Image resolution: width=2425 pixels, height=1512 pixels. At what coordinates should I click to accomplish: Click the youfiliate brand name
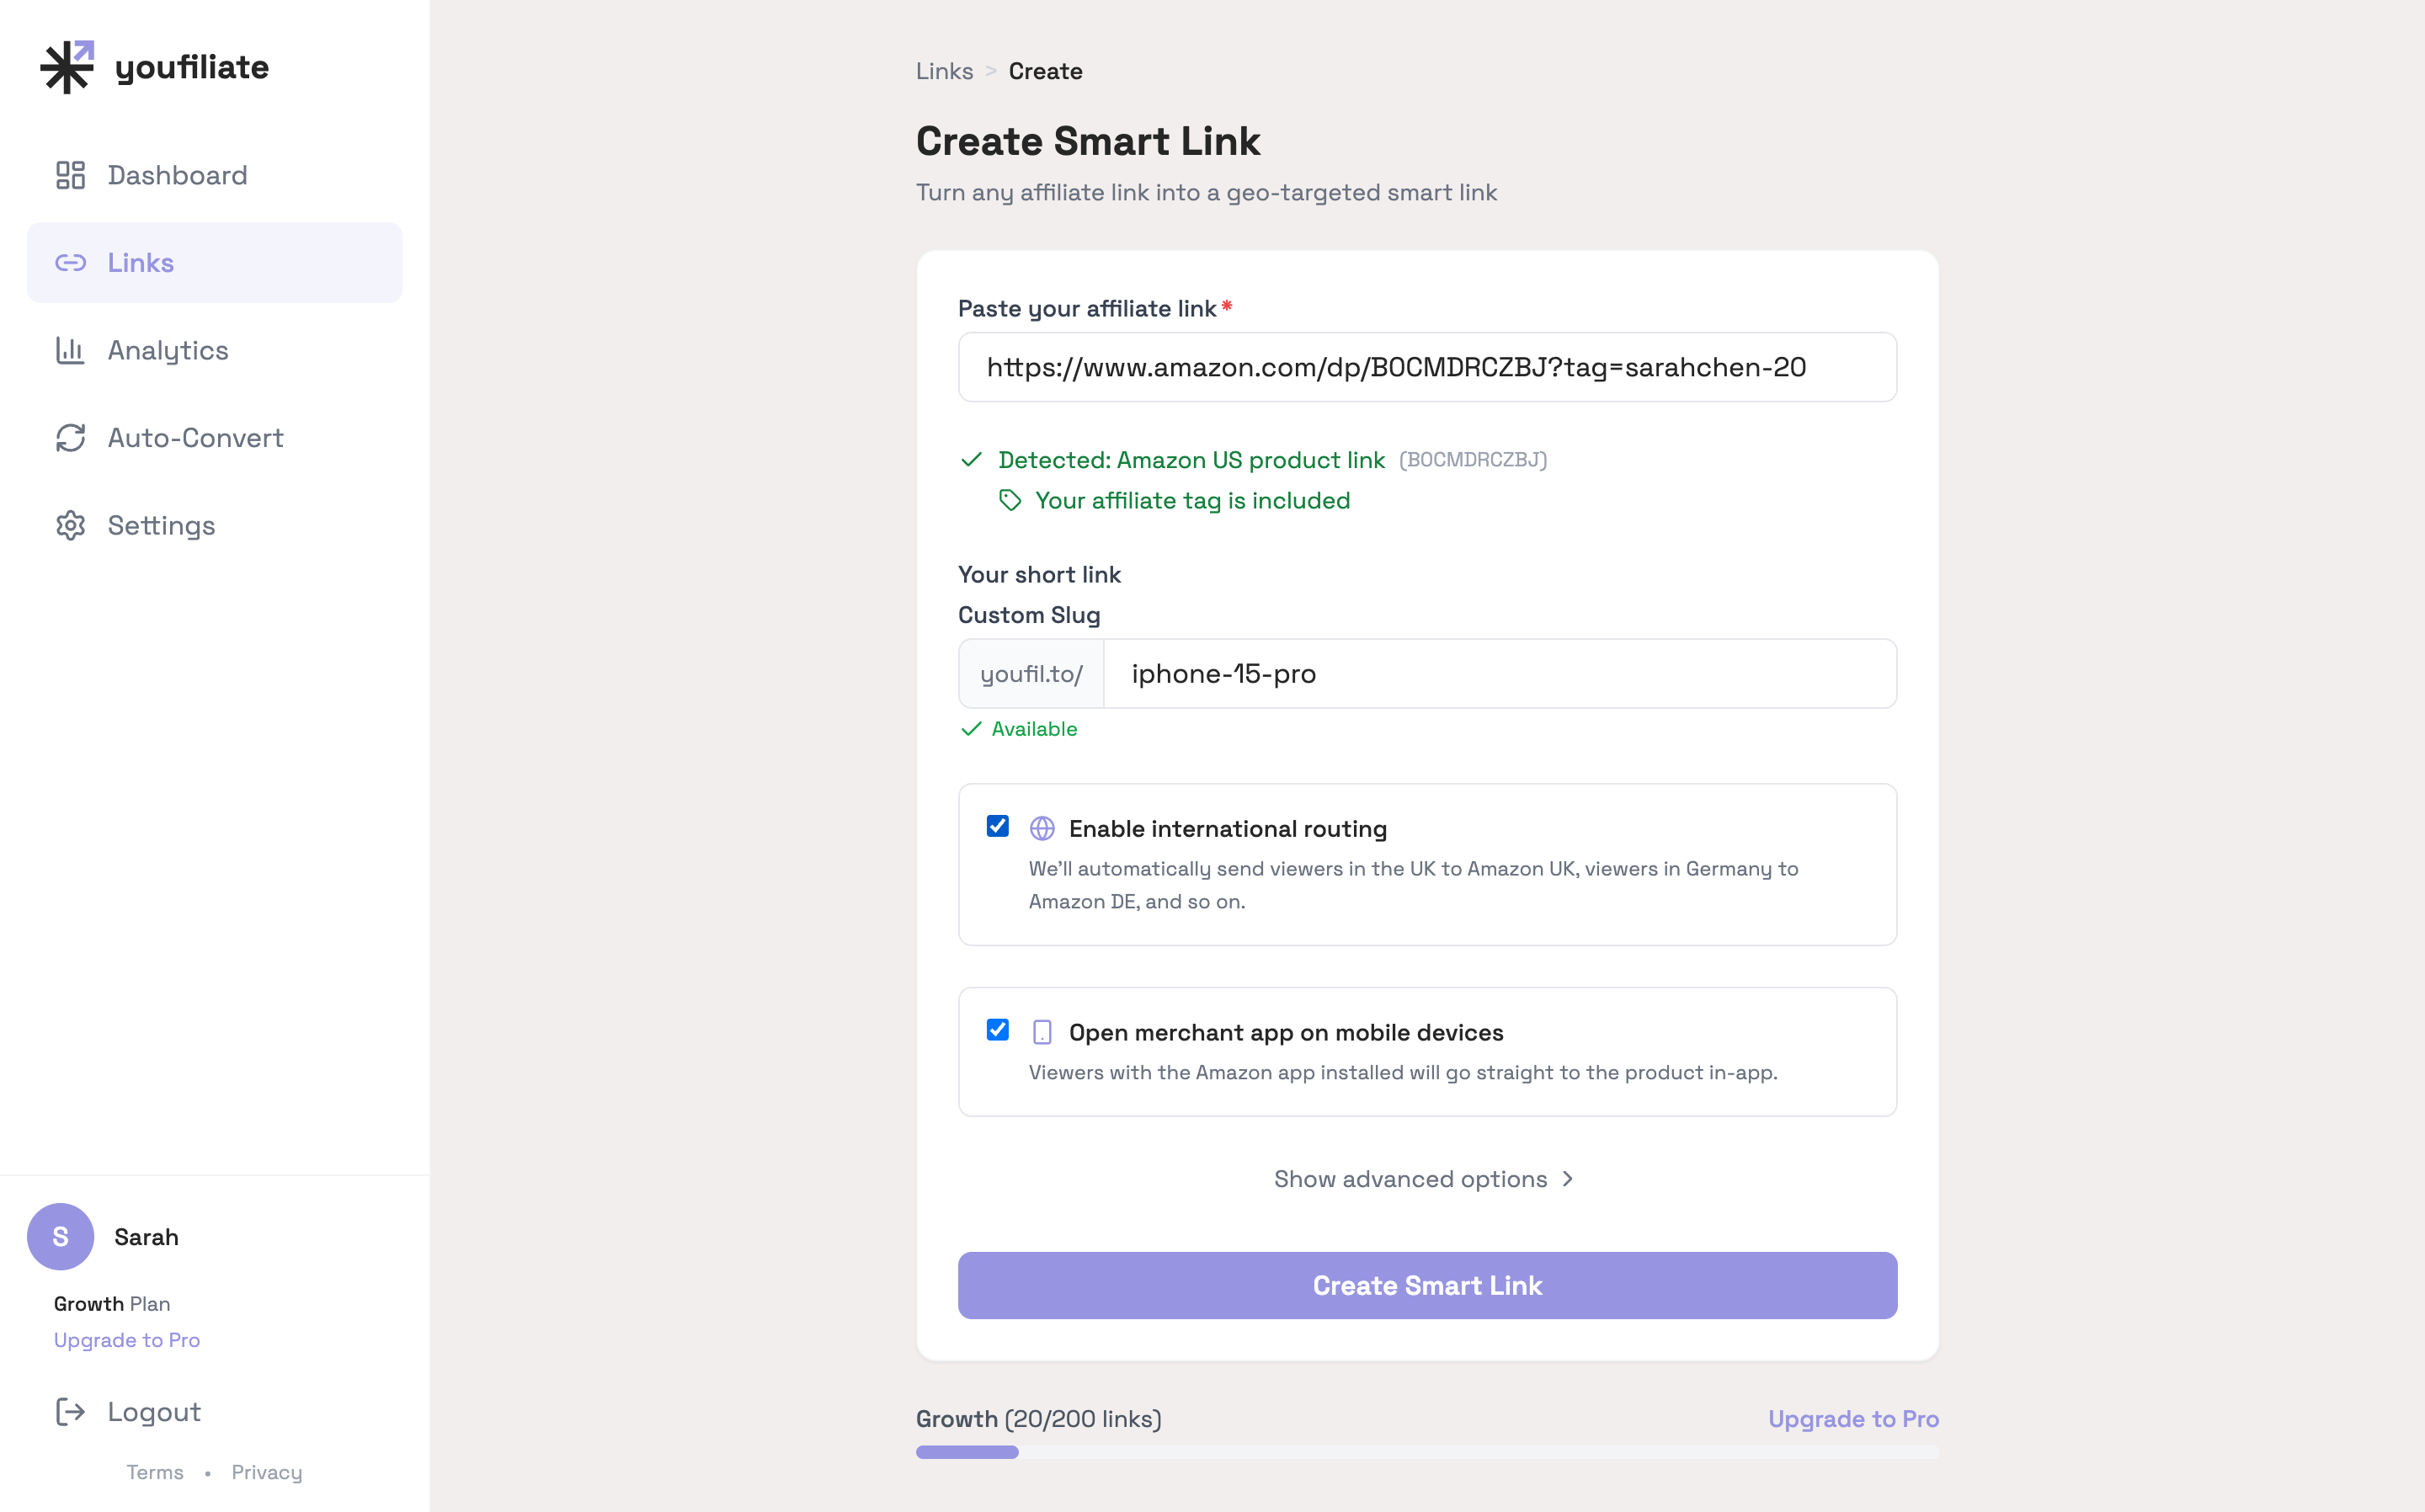click(192, 67)
